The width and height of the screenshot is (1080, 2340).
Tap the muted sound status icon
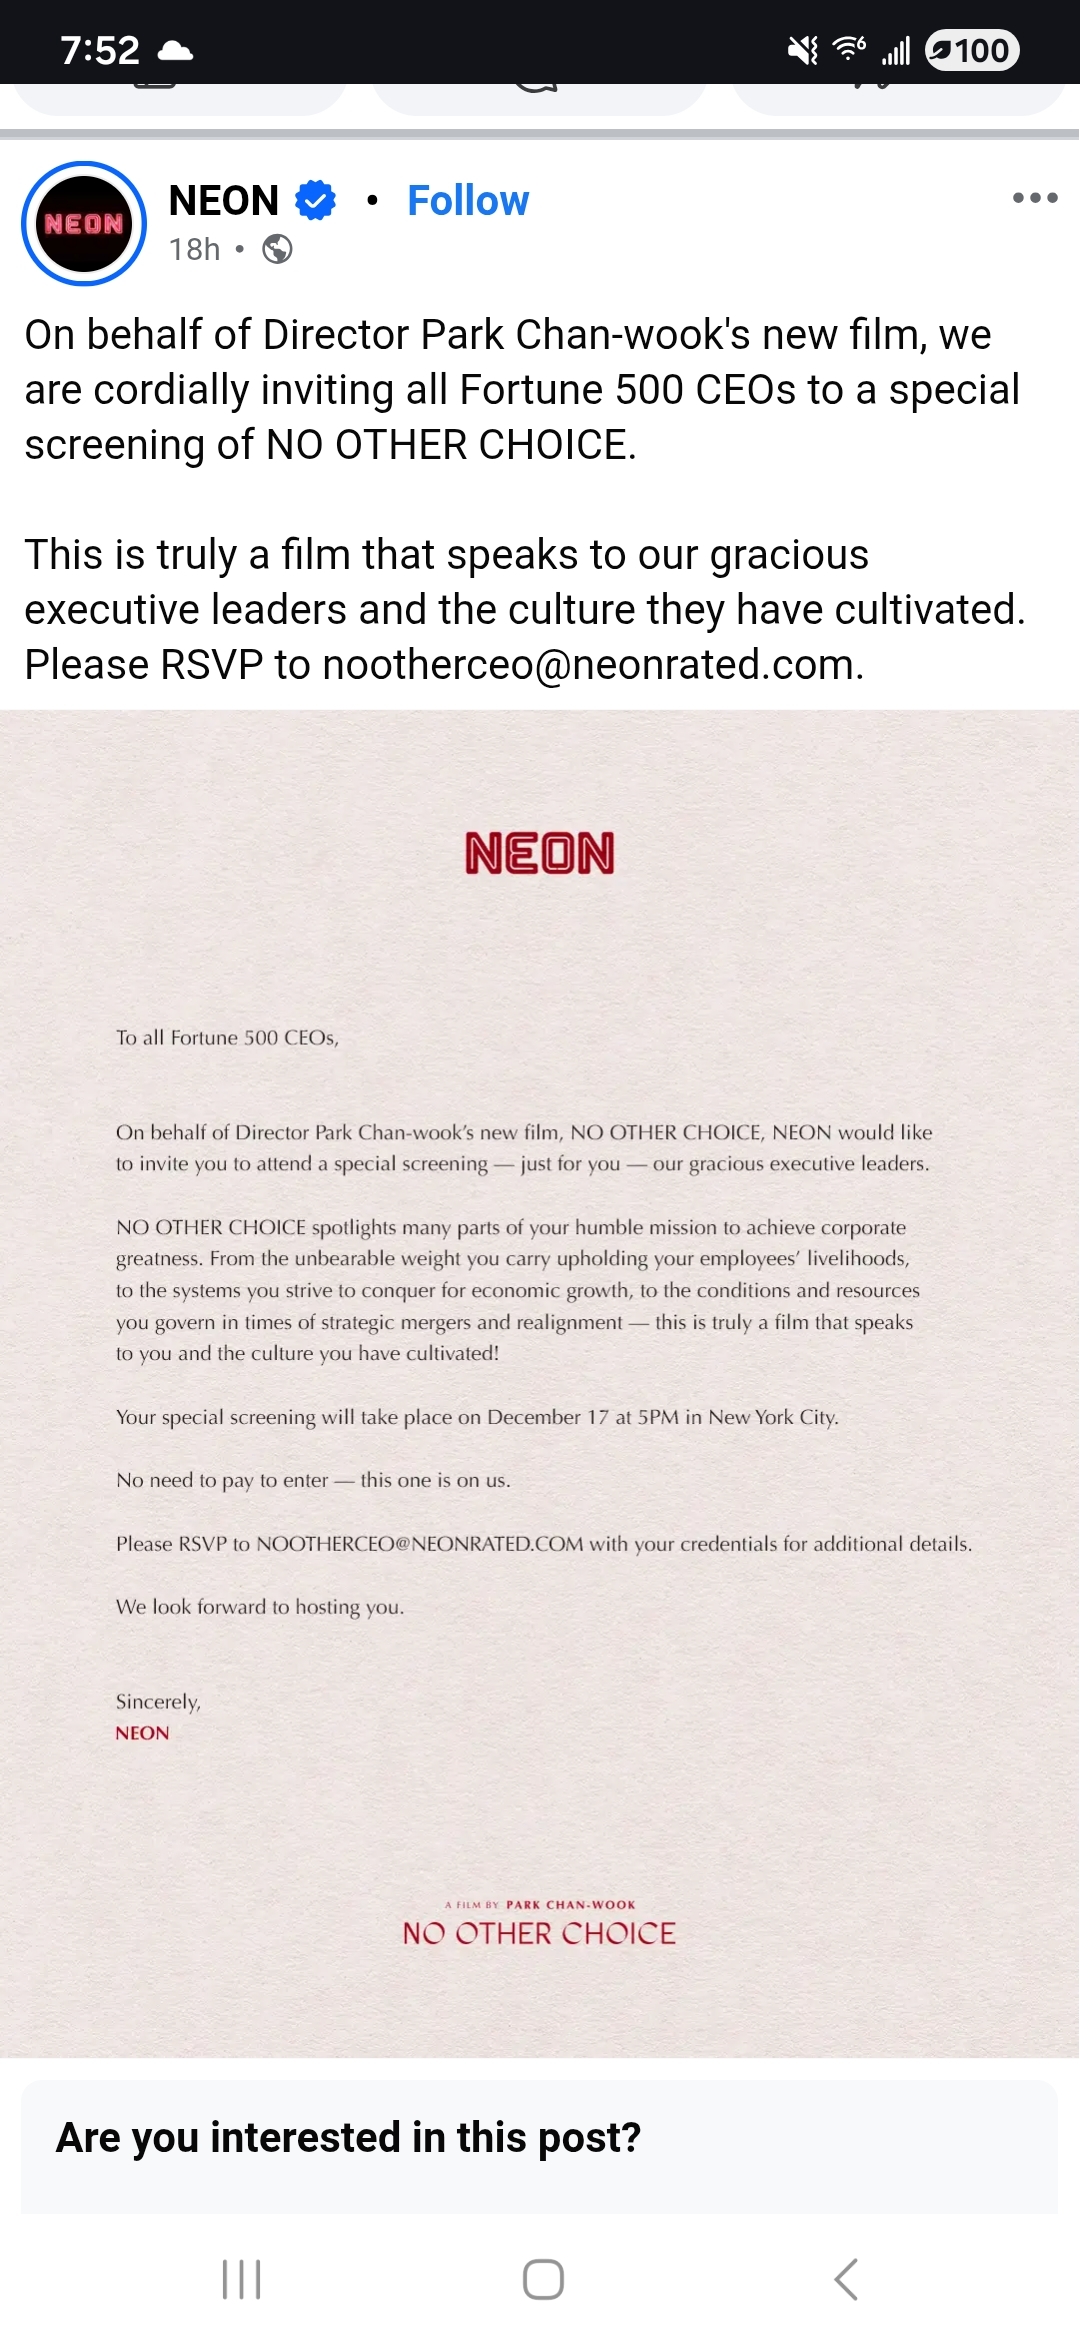pyautogui.click(x=802, y=50)
